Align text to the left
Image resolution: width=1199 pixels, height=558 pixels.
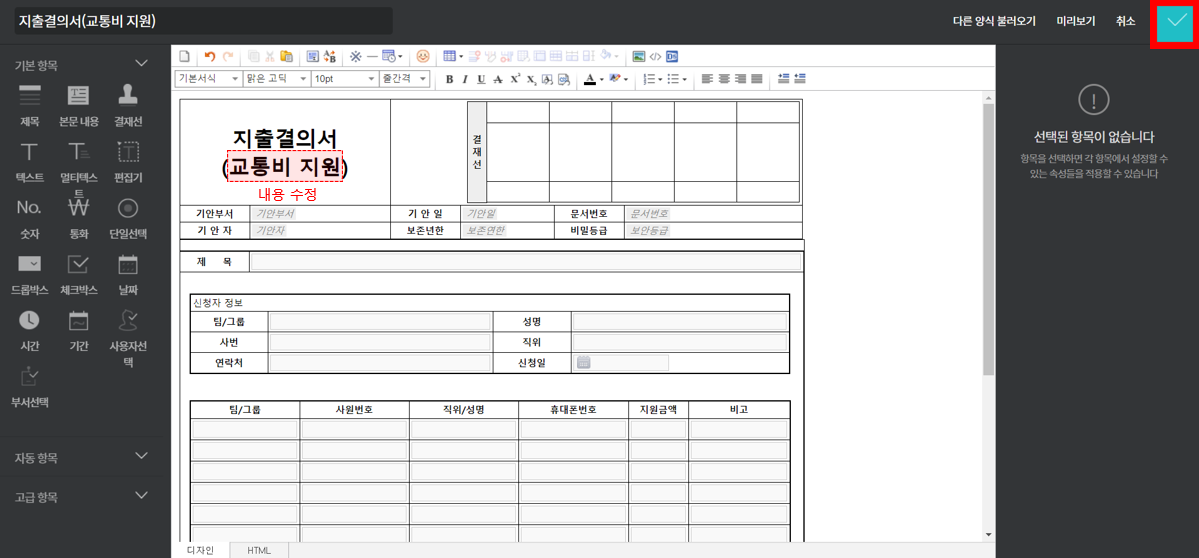(x=707, y=79)
